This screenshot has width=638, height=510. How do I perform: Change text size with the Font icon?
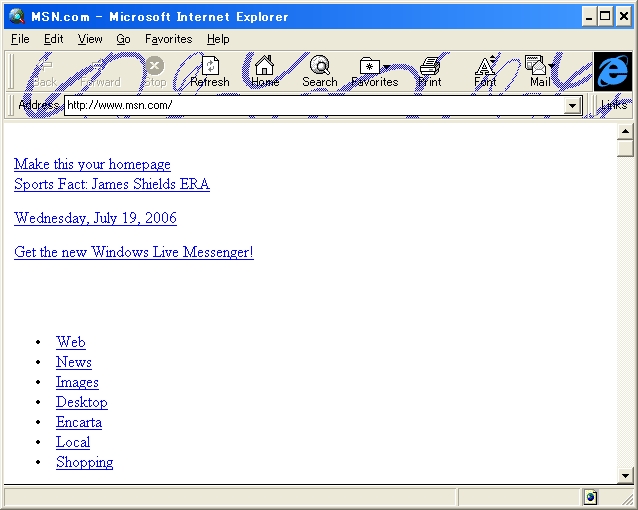pyautogui.click(x=485, y=72)
